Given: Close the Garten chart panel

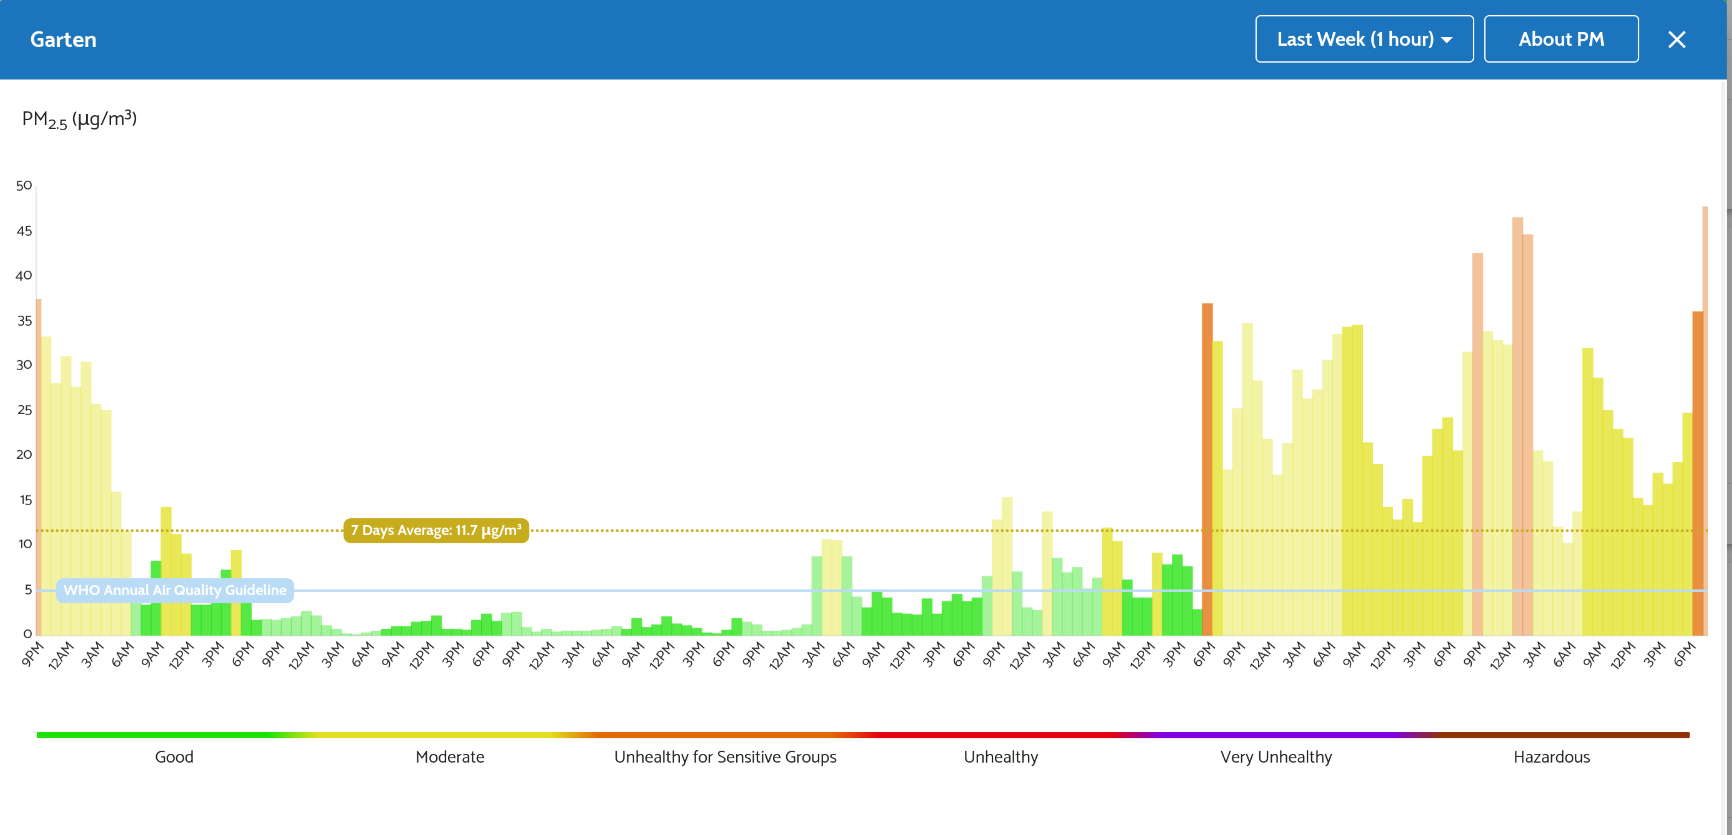Looking at the screenshot, I should tap(1677, 39).
